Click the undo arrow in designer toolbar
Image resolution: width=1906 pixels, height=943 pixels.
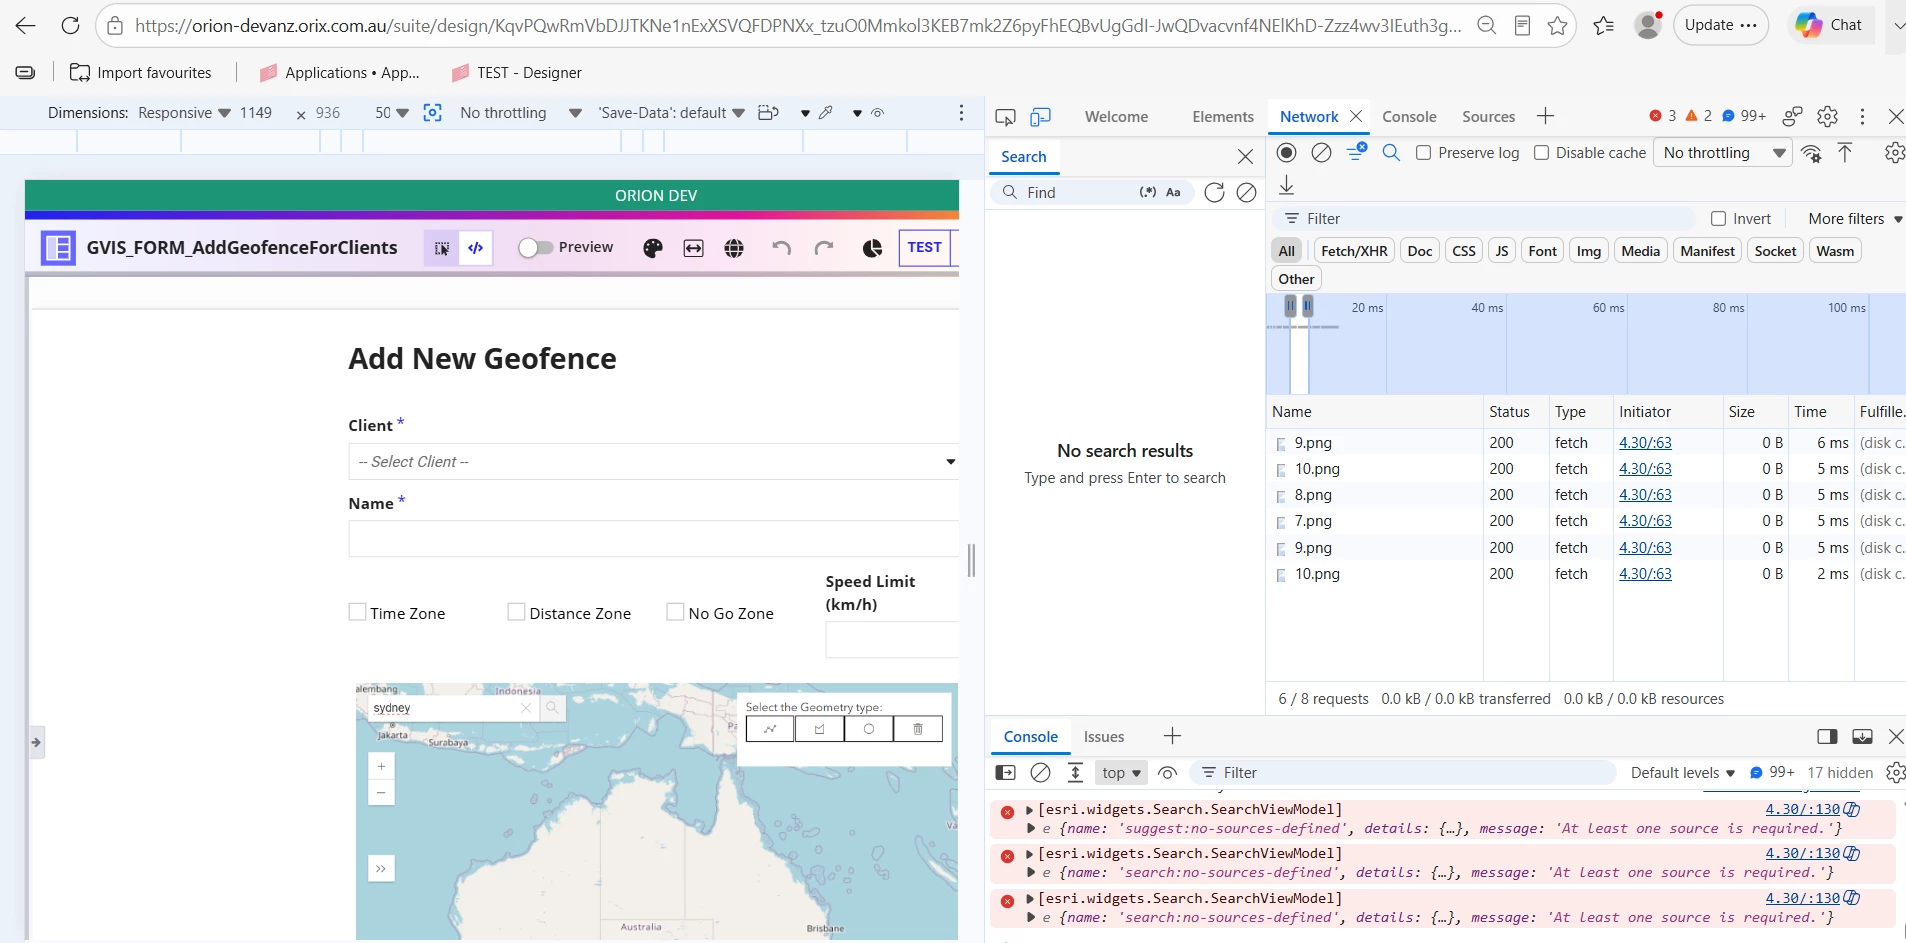click(781, 248)
